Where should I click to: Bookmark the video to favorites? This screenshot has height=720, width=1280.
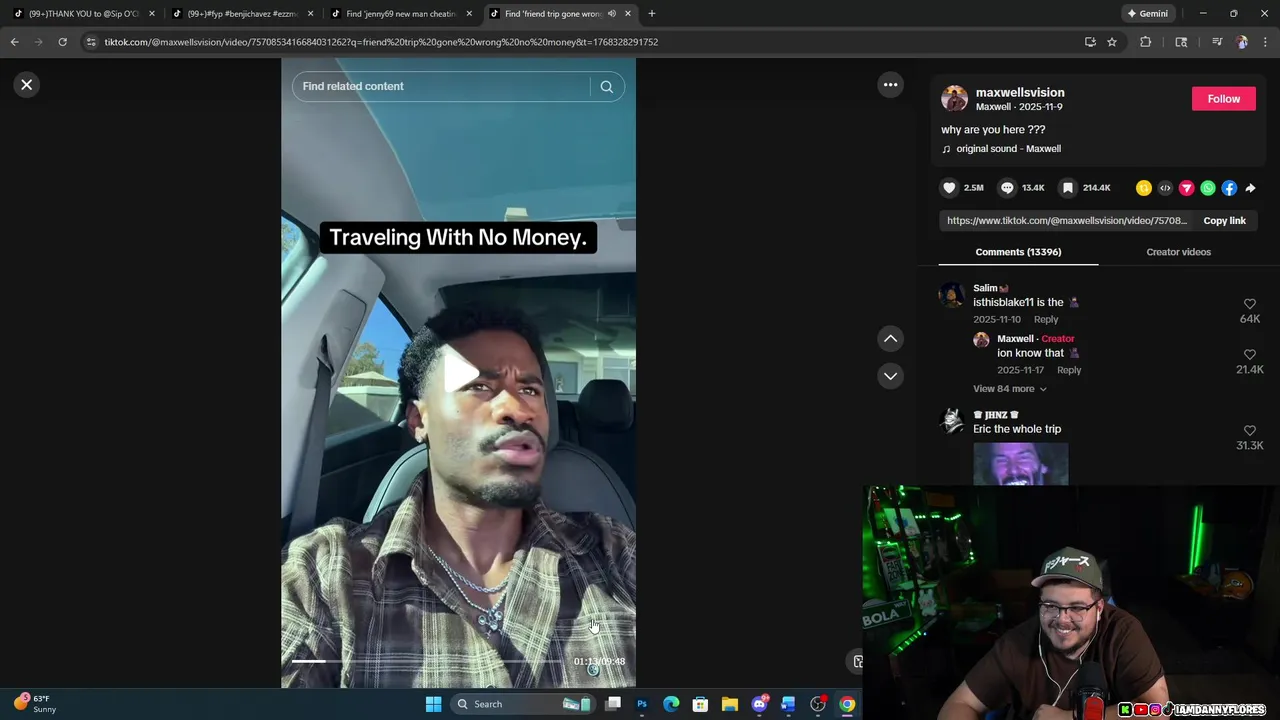coord(1068,188)
